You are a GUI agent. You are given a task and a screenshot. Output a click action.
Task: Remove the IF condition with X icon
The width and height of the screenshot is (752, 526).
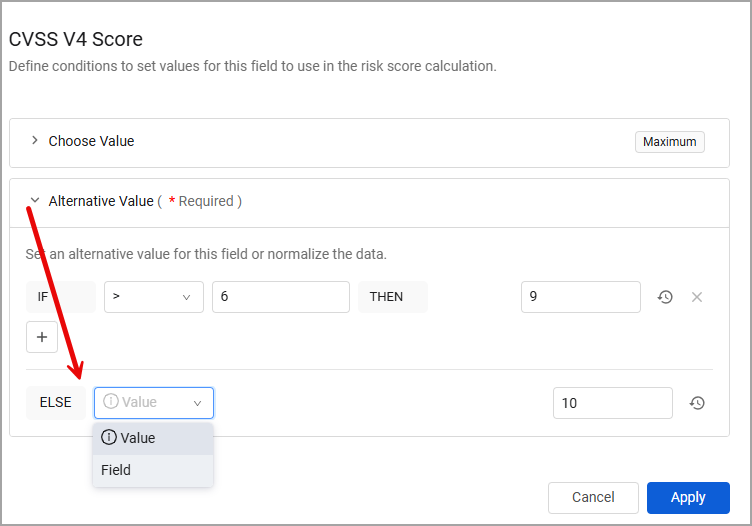tap(697, 297)
